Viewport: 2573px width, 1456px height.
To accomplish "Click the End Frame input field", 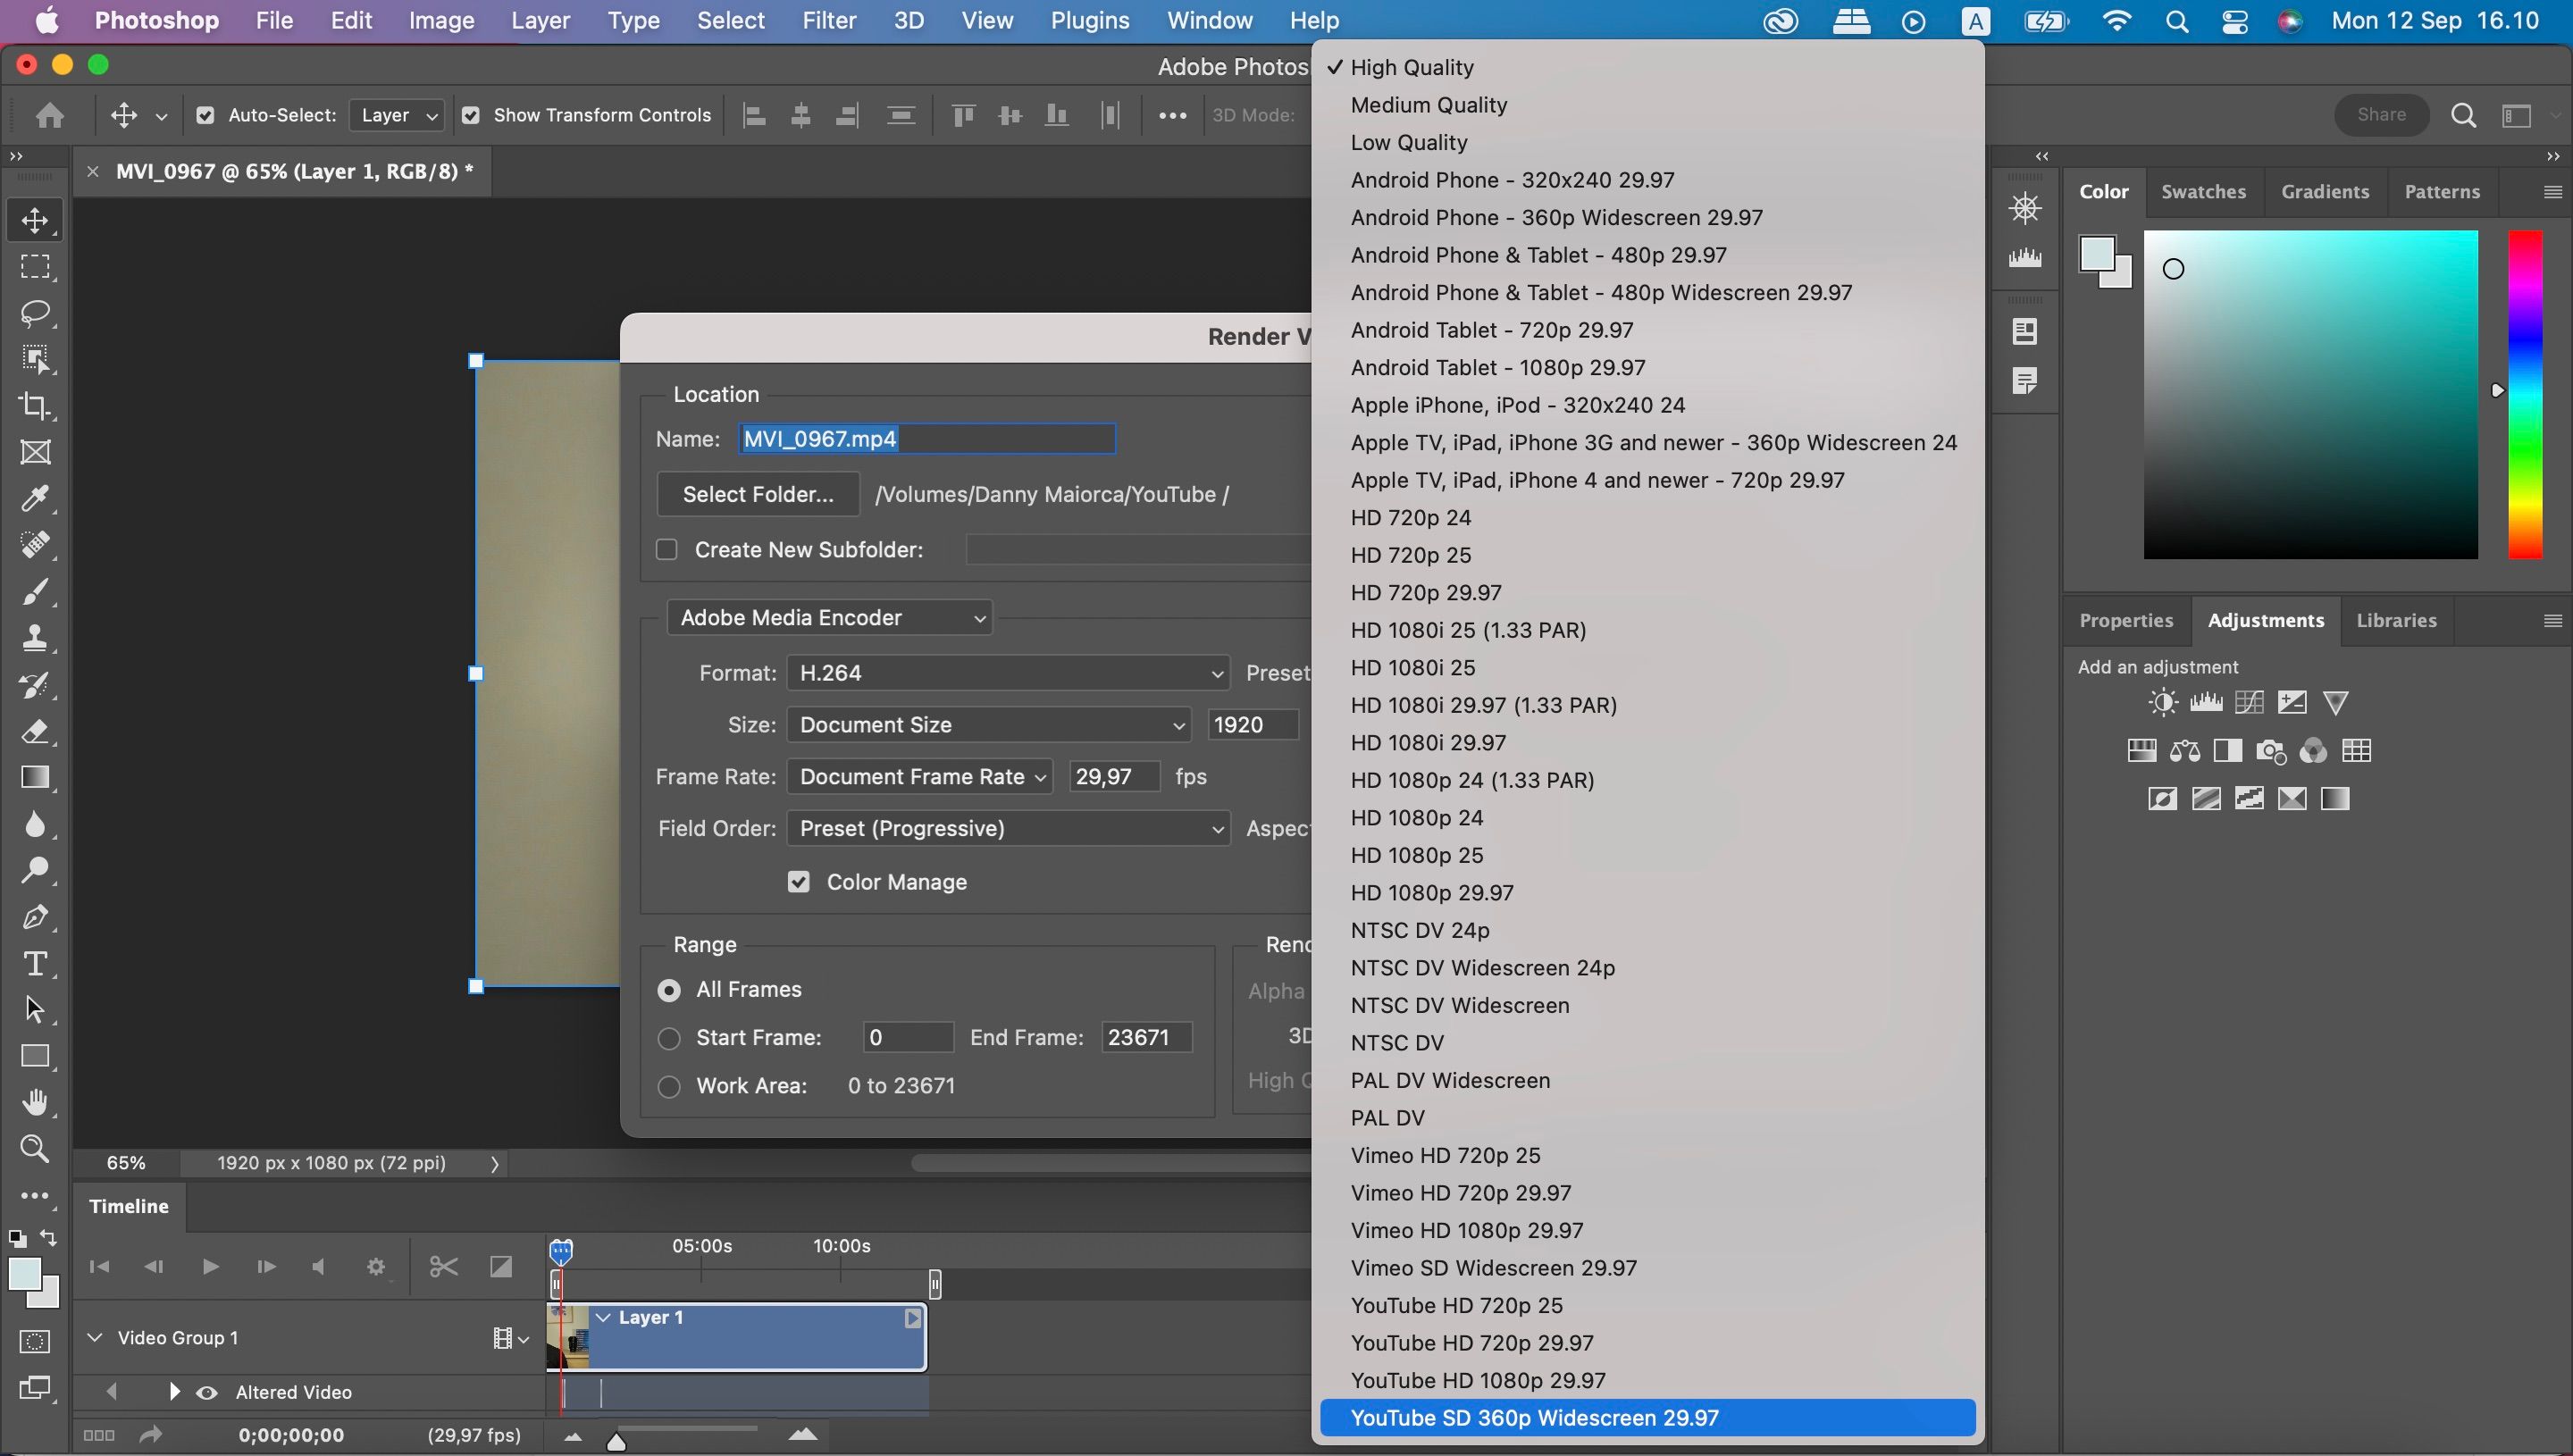I will point(1146,1037).
